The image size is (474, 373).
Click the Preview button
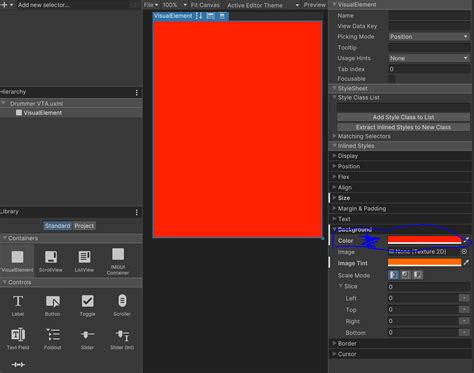tap(315, 5)
